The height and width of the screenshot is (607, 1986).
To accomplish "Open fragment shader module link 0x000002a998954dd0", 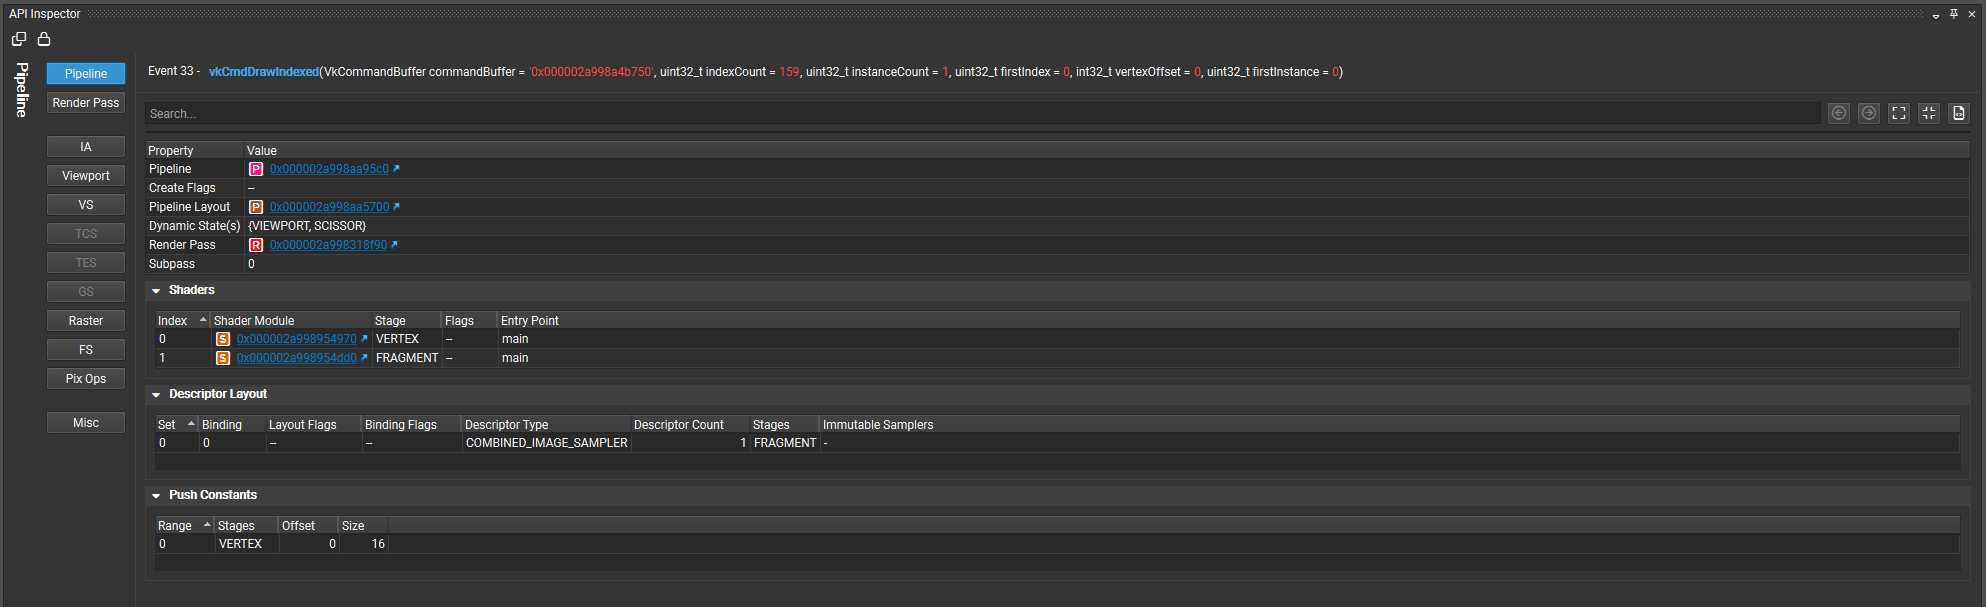I will click(296, 358).
